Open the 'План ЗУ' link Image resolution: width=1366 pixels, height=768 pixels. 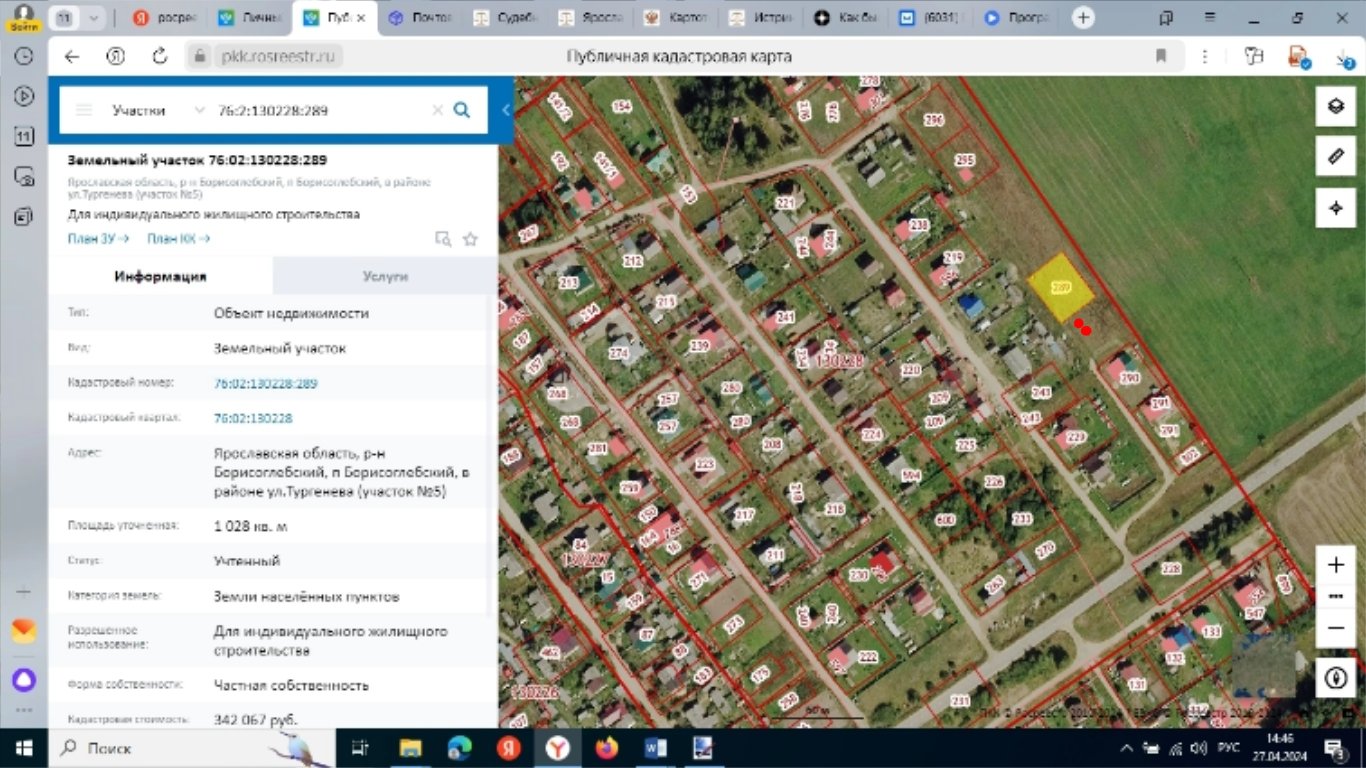click(x=98, y=239)
